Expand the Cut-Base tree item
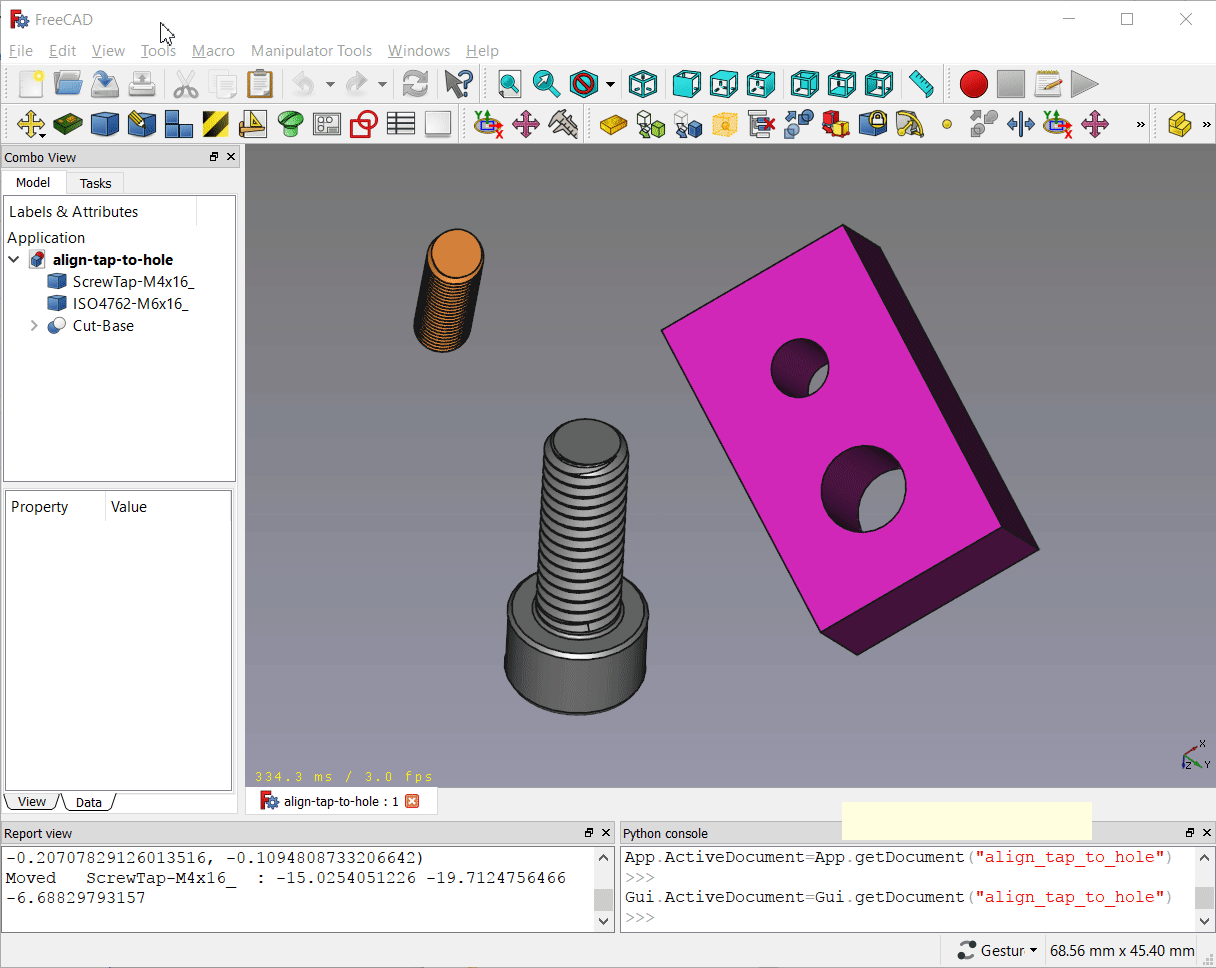This screenshot has width=1216, height=968. click(x=34, y=326)
